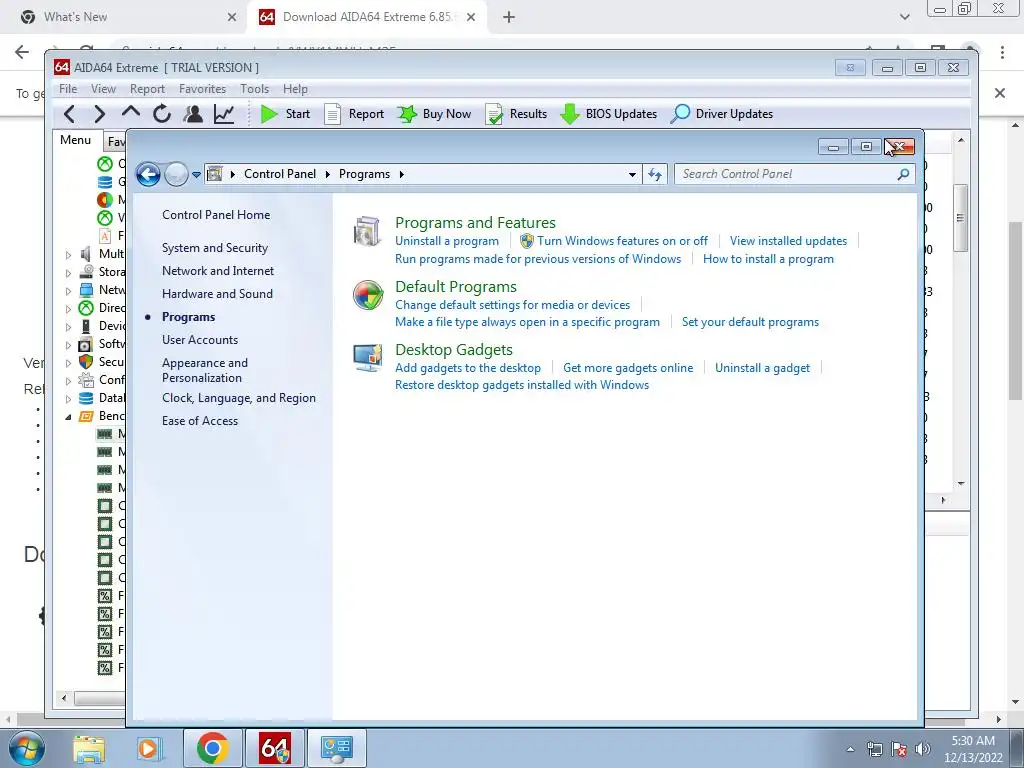Open AIDA64 View menu
1024x768 pixels.
(x=103, y=89)
